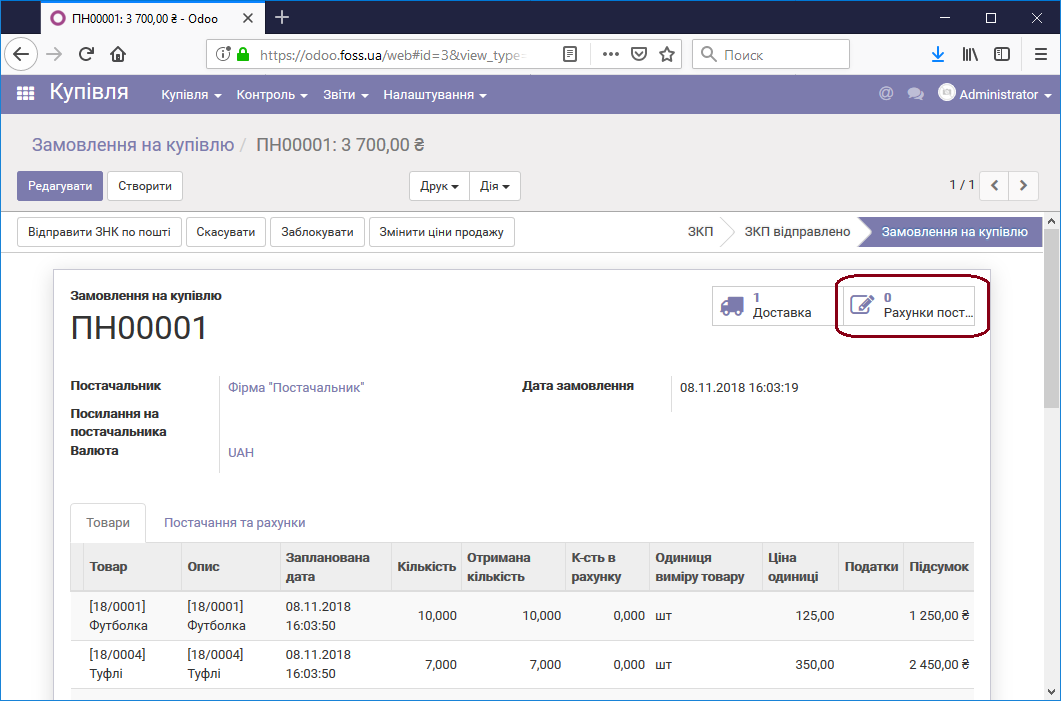
Task: Click the К-сть в рахунку column header
Action: pyautogui.click(x=607, y=567)
